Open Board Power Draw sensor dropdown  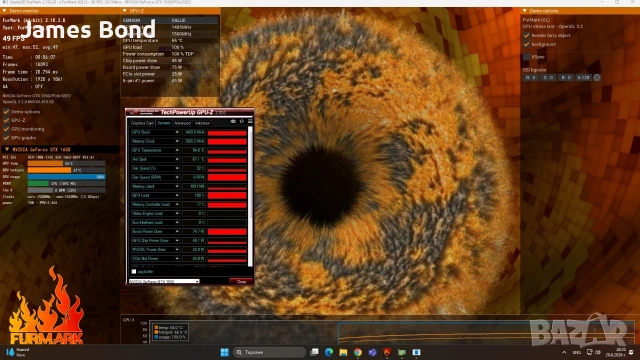point(177,231)
